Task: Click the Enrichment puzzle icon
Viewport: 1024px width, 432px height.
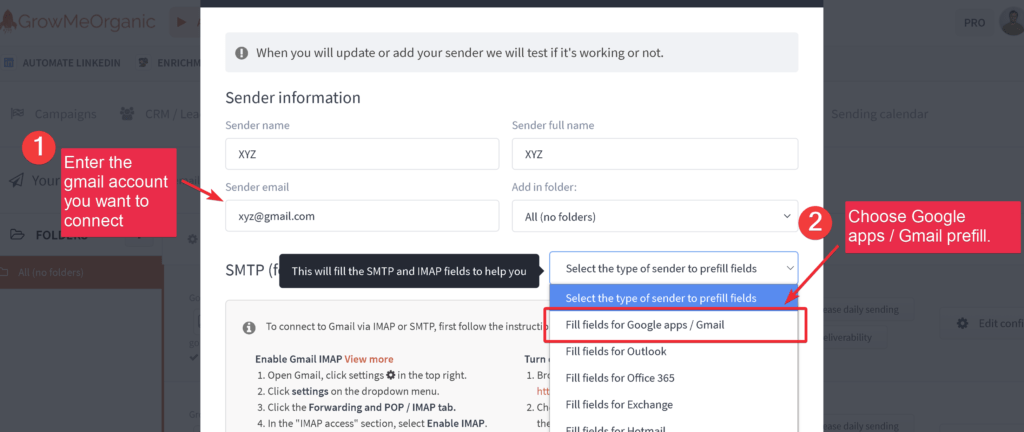Action: [144, 63]
